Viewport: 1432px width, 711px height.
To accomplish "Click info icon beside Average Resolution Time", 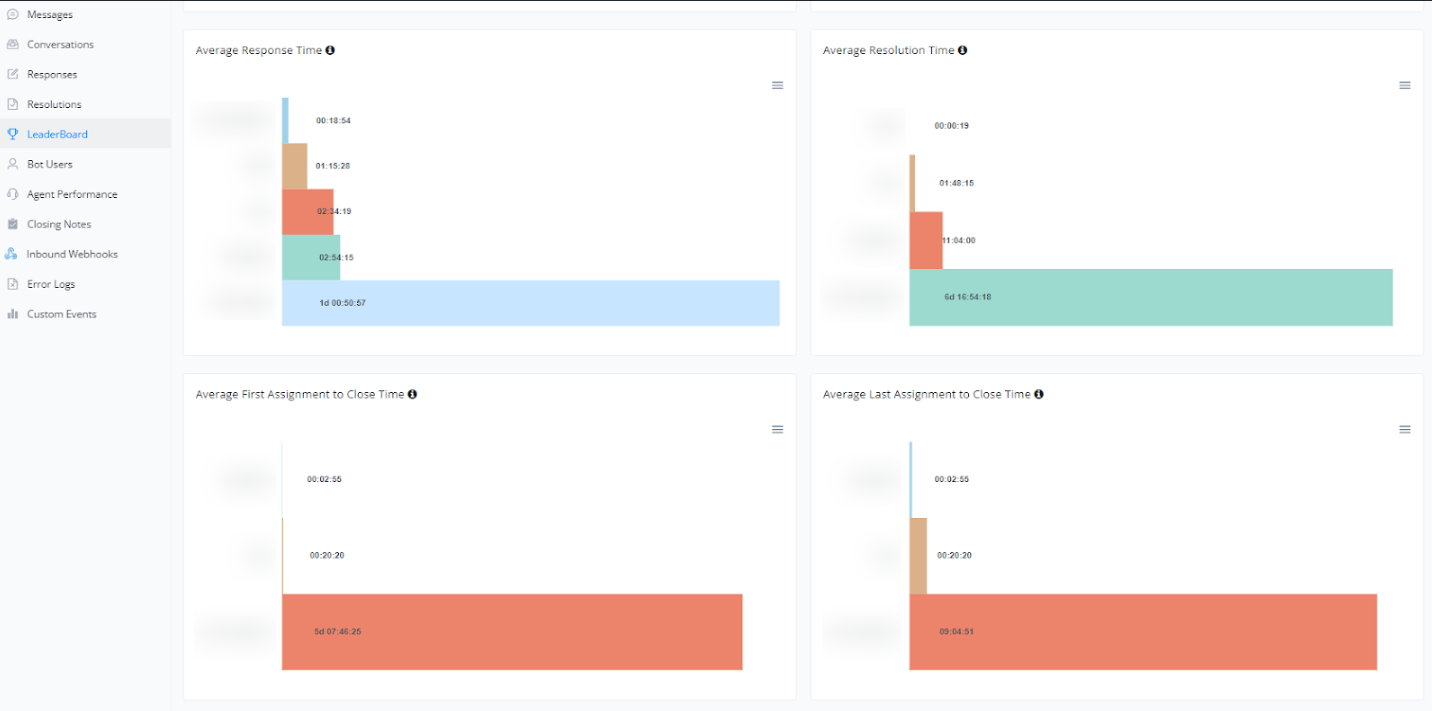I will (x=962, y=50).
